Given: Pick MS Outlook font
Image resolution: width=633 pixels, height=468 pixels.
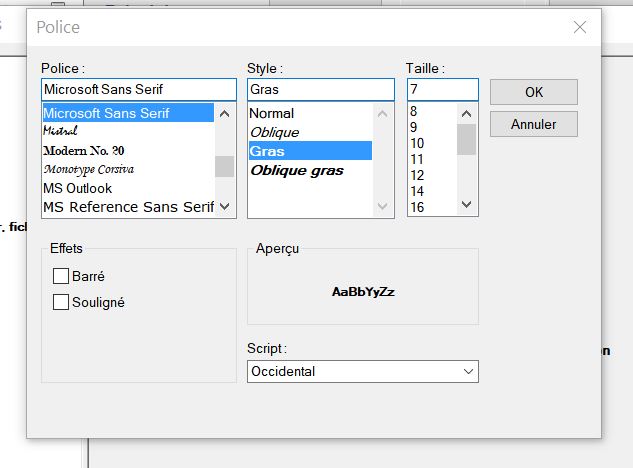Looking at the screenshot, I should coord(78,188).
